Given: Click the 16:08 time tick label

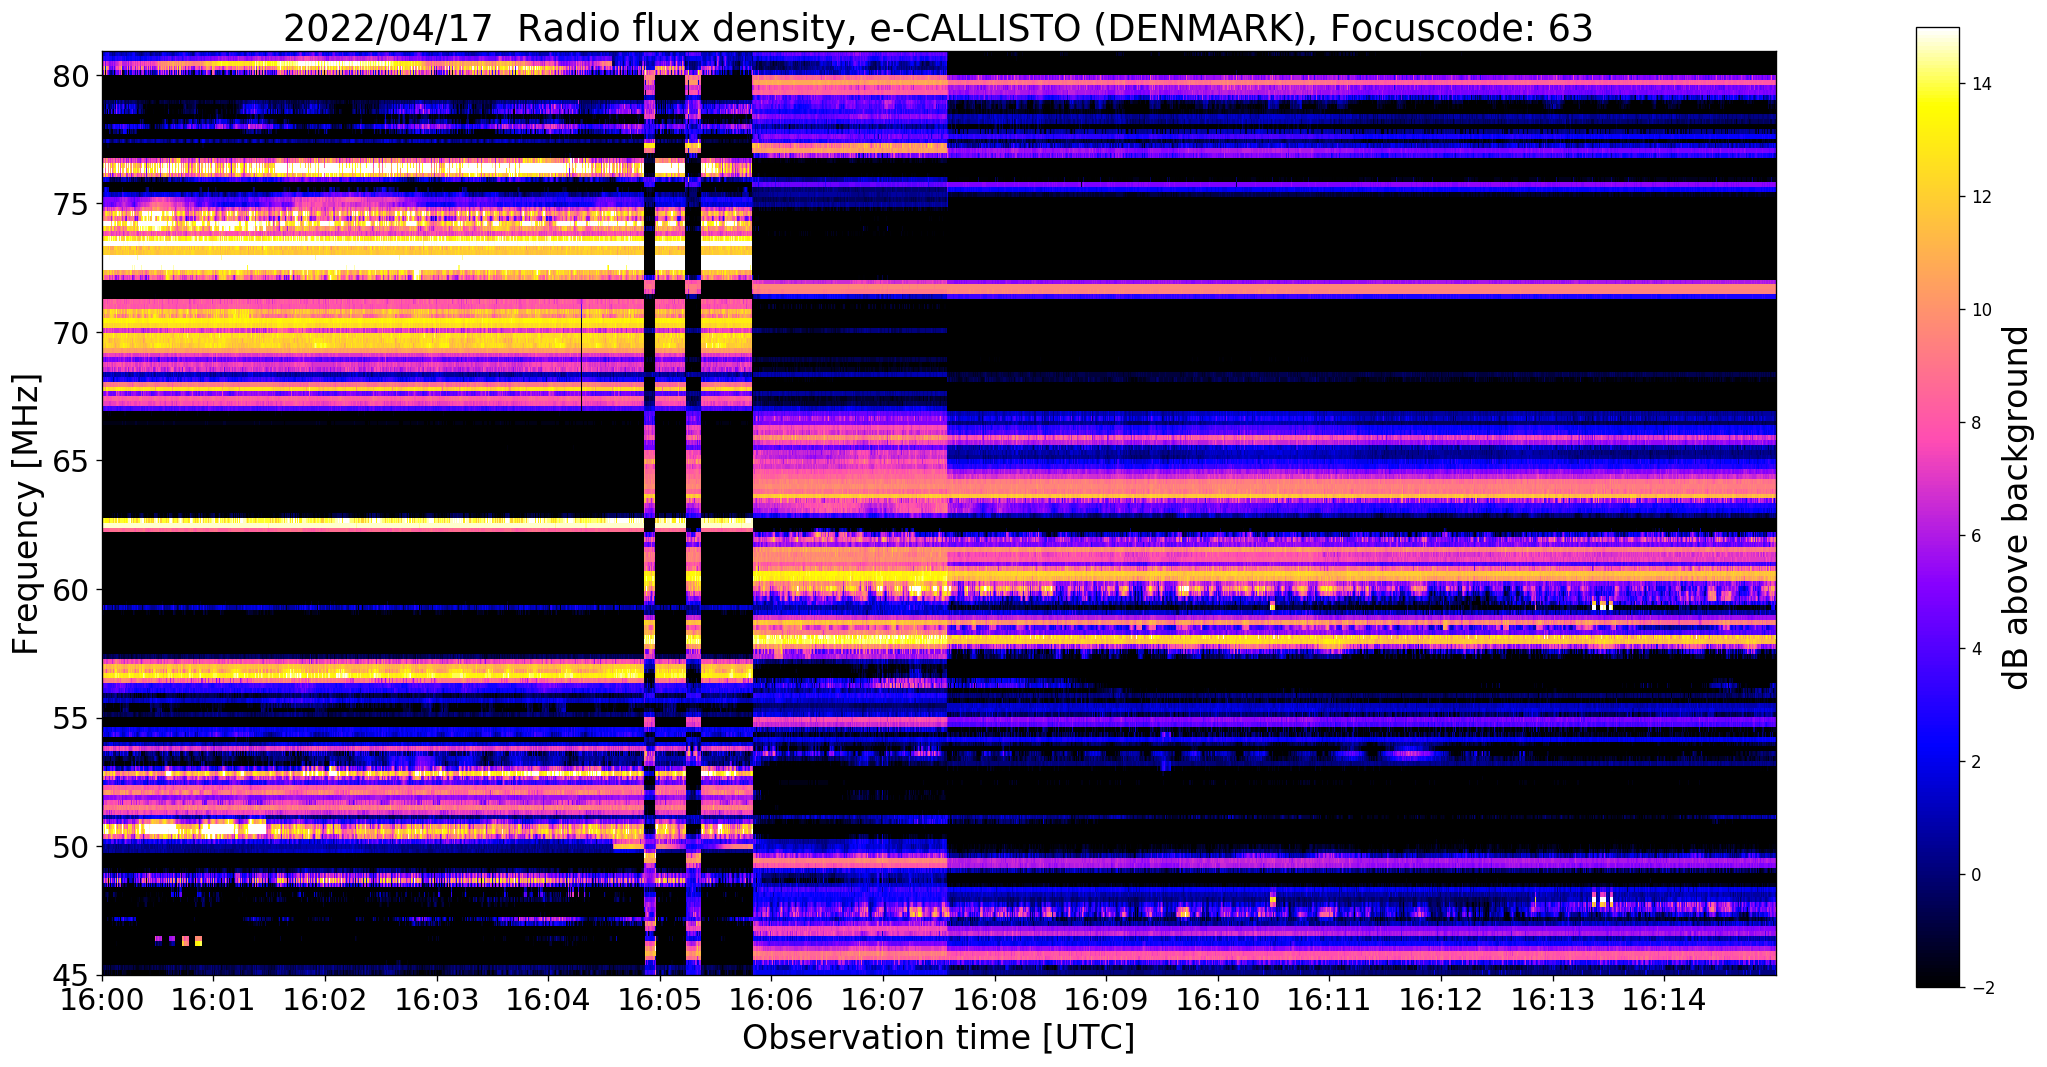Looking at the screenshot, I should click(994, 999).
